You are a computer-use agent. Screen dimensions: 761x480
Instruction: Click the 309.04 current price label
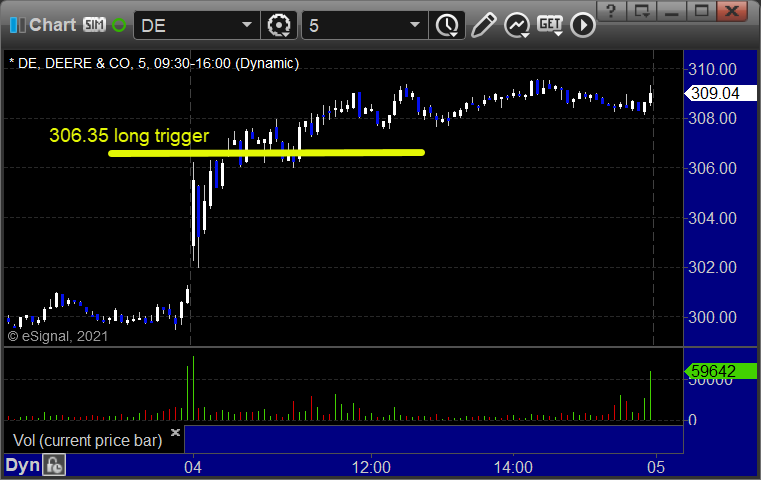tap(720, 93)
